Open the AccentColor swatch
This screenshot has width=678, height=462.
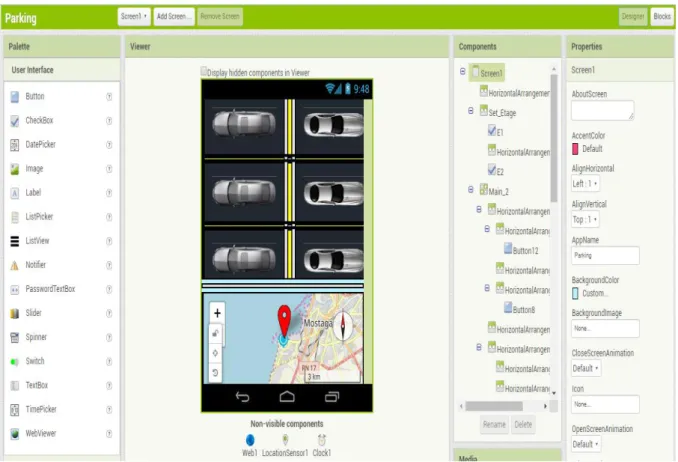pos(575,149)
